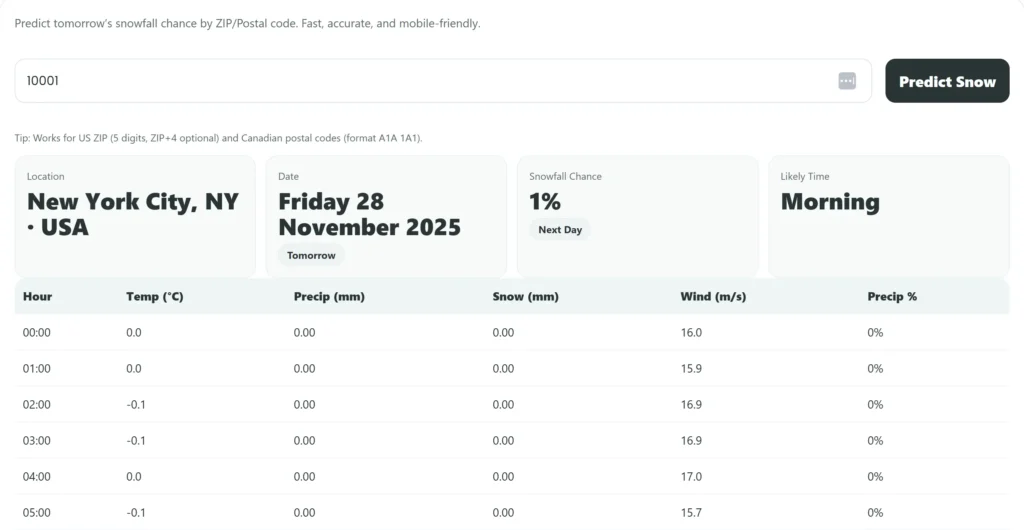Viewport: 1024px width, 530px height.
Task: Click the ellipsis icon inside the ZIP field
Action: pos(847,81)
